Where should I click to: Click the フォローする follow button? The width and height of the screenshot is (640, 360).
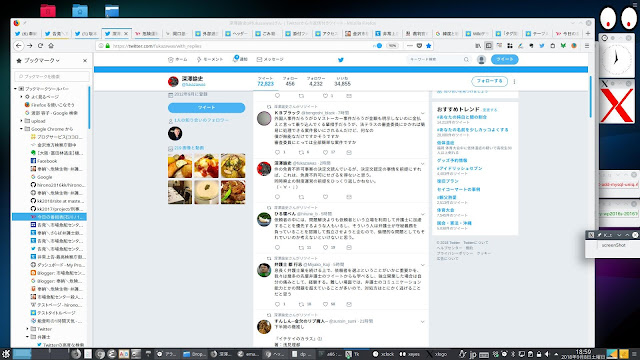[x=489, y=81]
